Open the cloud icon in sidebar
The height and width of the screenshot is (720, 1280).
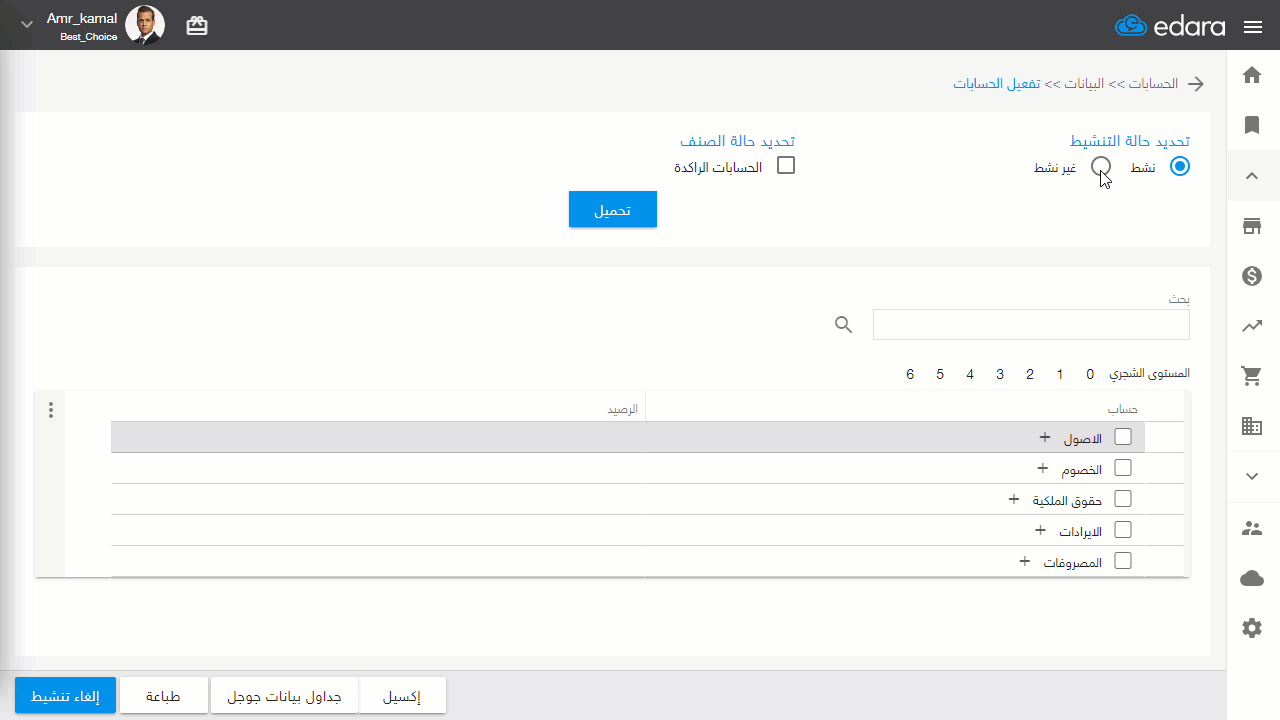1251,578
